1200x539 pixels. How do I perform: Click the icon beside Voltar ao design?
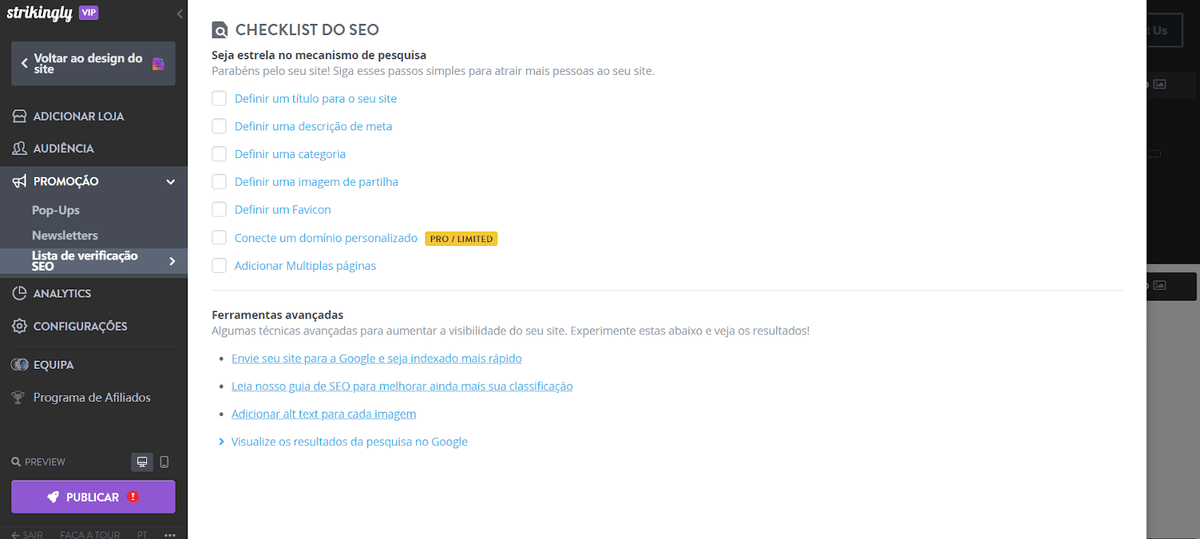pyautogui.click(x=157, y=64)
